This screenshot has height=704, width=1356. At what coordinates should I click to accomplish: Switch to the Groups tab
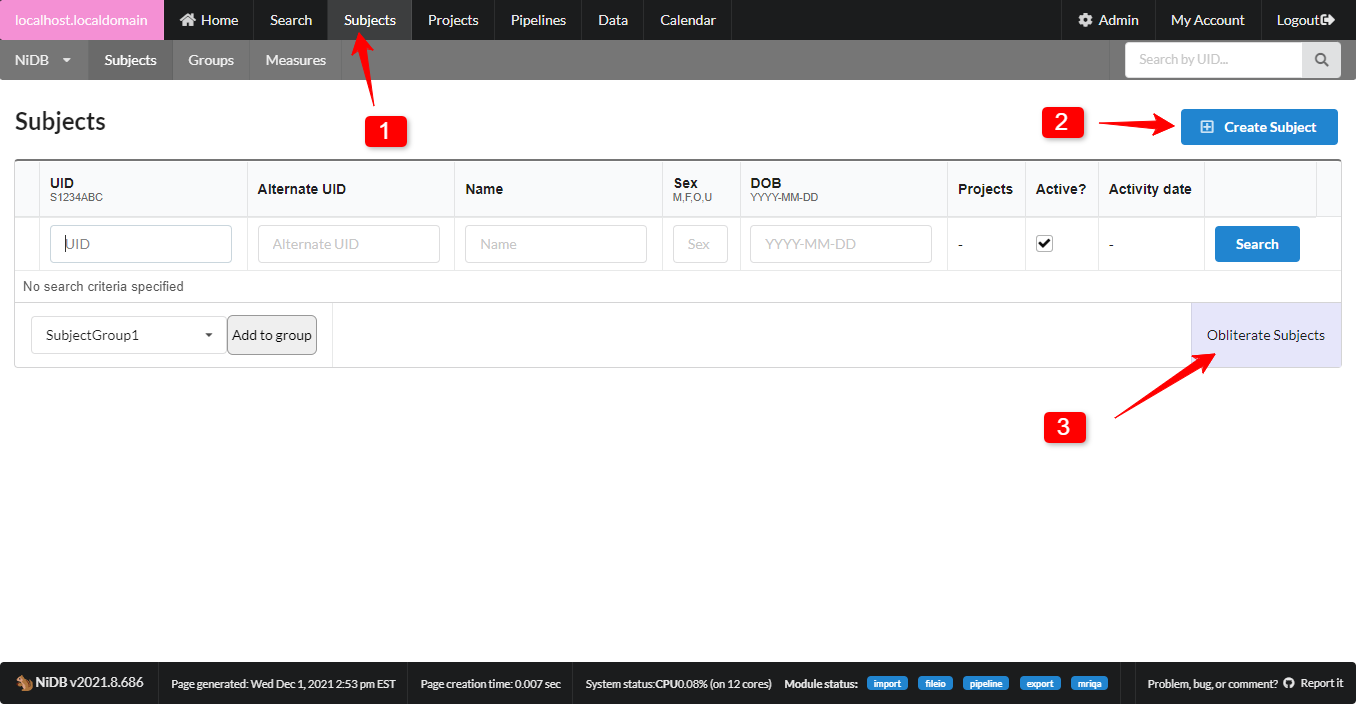[x=211, y=60]
